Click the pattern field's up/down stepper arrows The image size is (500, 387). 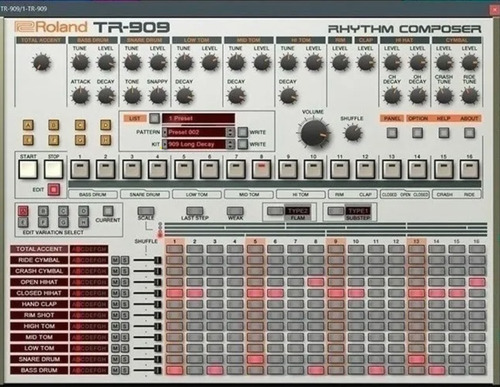click(230, 132)
